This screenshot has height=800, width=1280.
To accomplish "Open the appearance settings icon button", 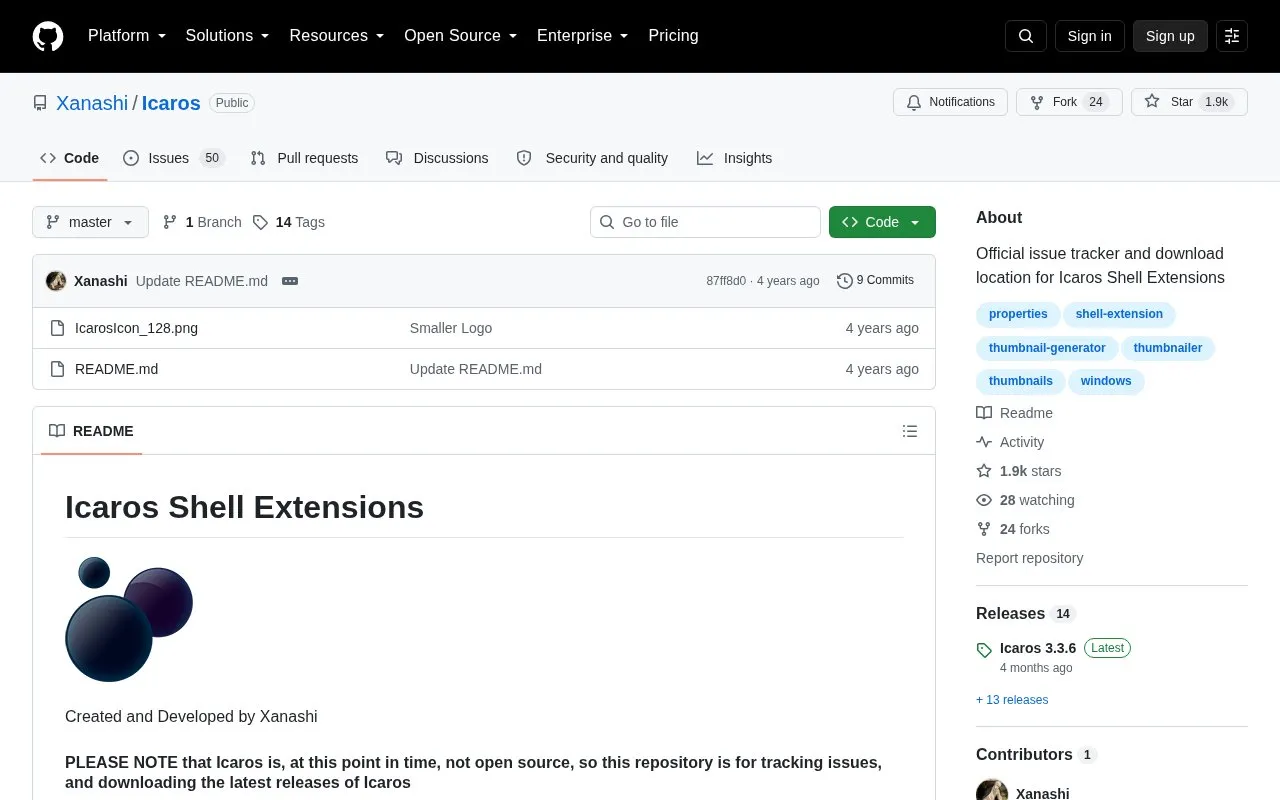I will [x=1232, y=36].
